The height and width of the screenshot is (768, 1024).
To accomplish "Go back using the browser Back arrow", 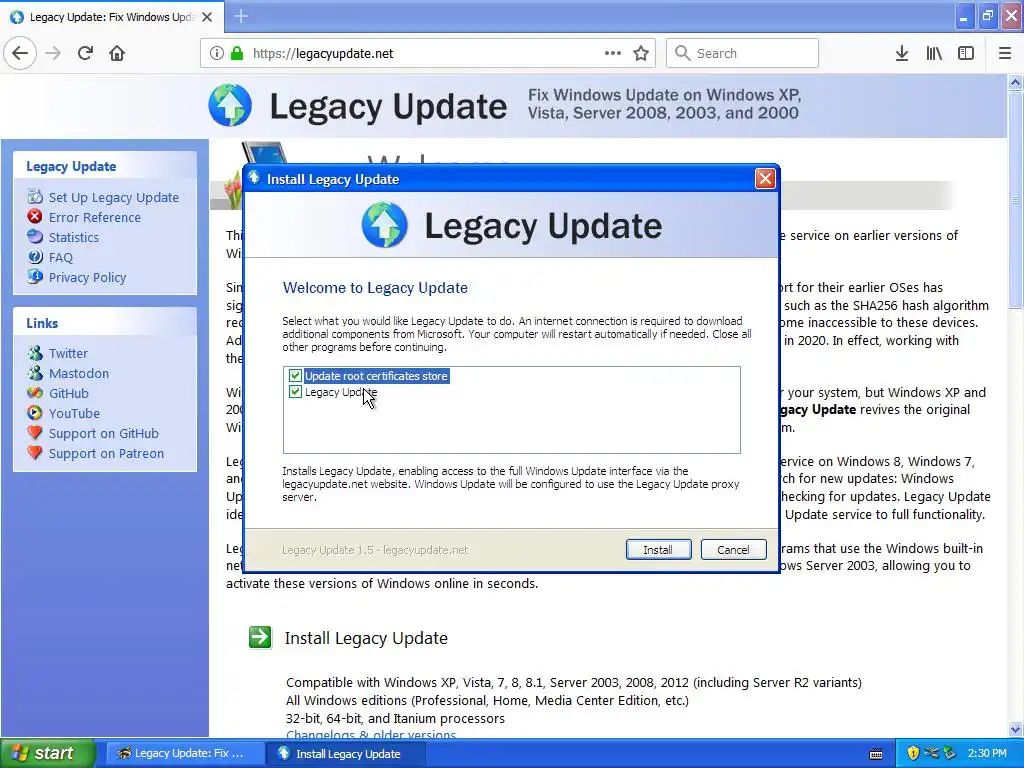I will [x=20, y=54].
